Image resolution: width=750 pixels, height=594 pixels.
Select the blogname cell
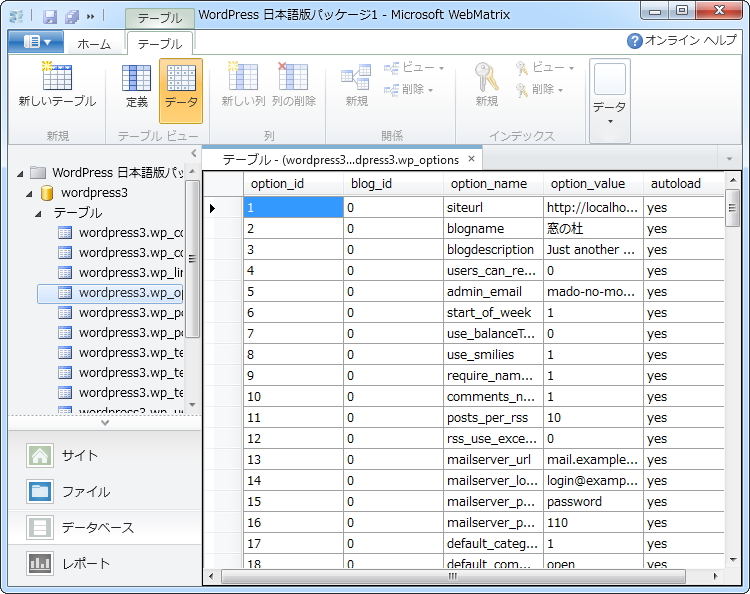(x=493, y=229)
